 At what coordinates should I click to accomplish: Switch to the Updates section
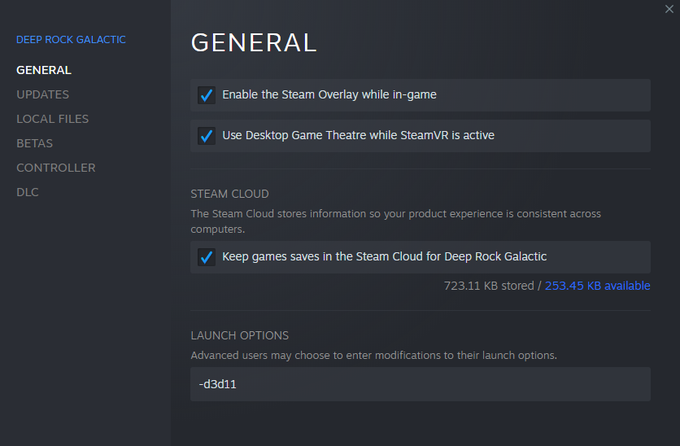42,95
